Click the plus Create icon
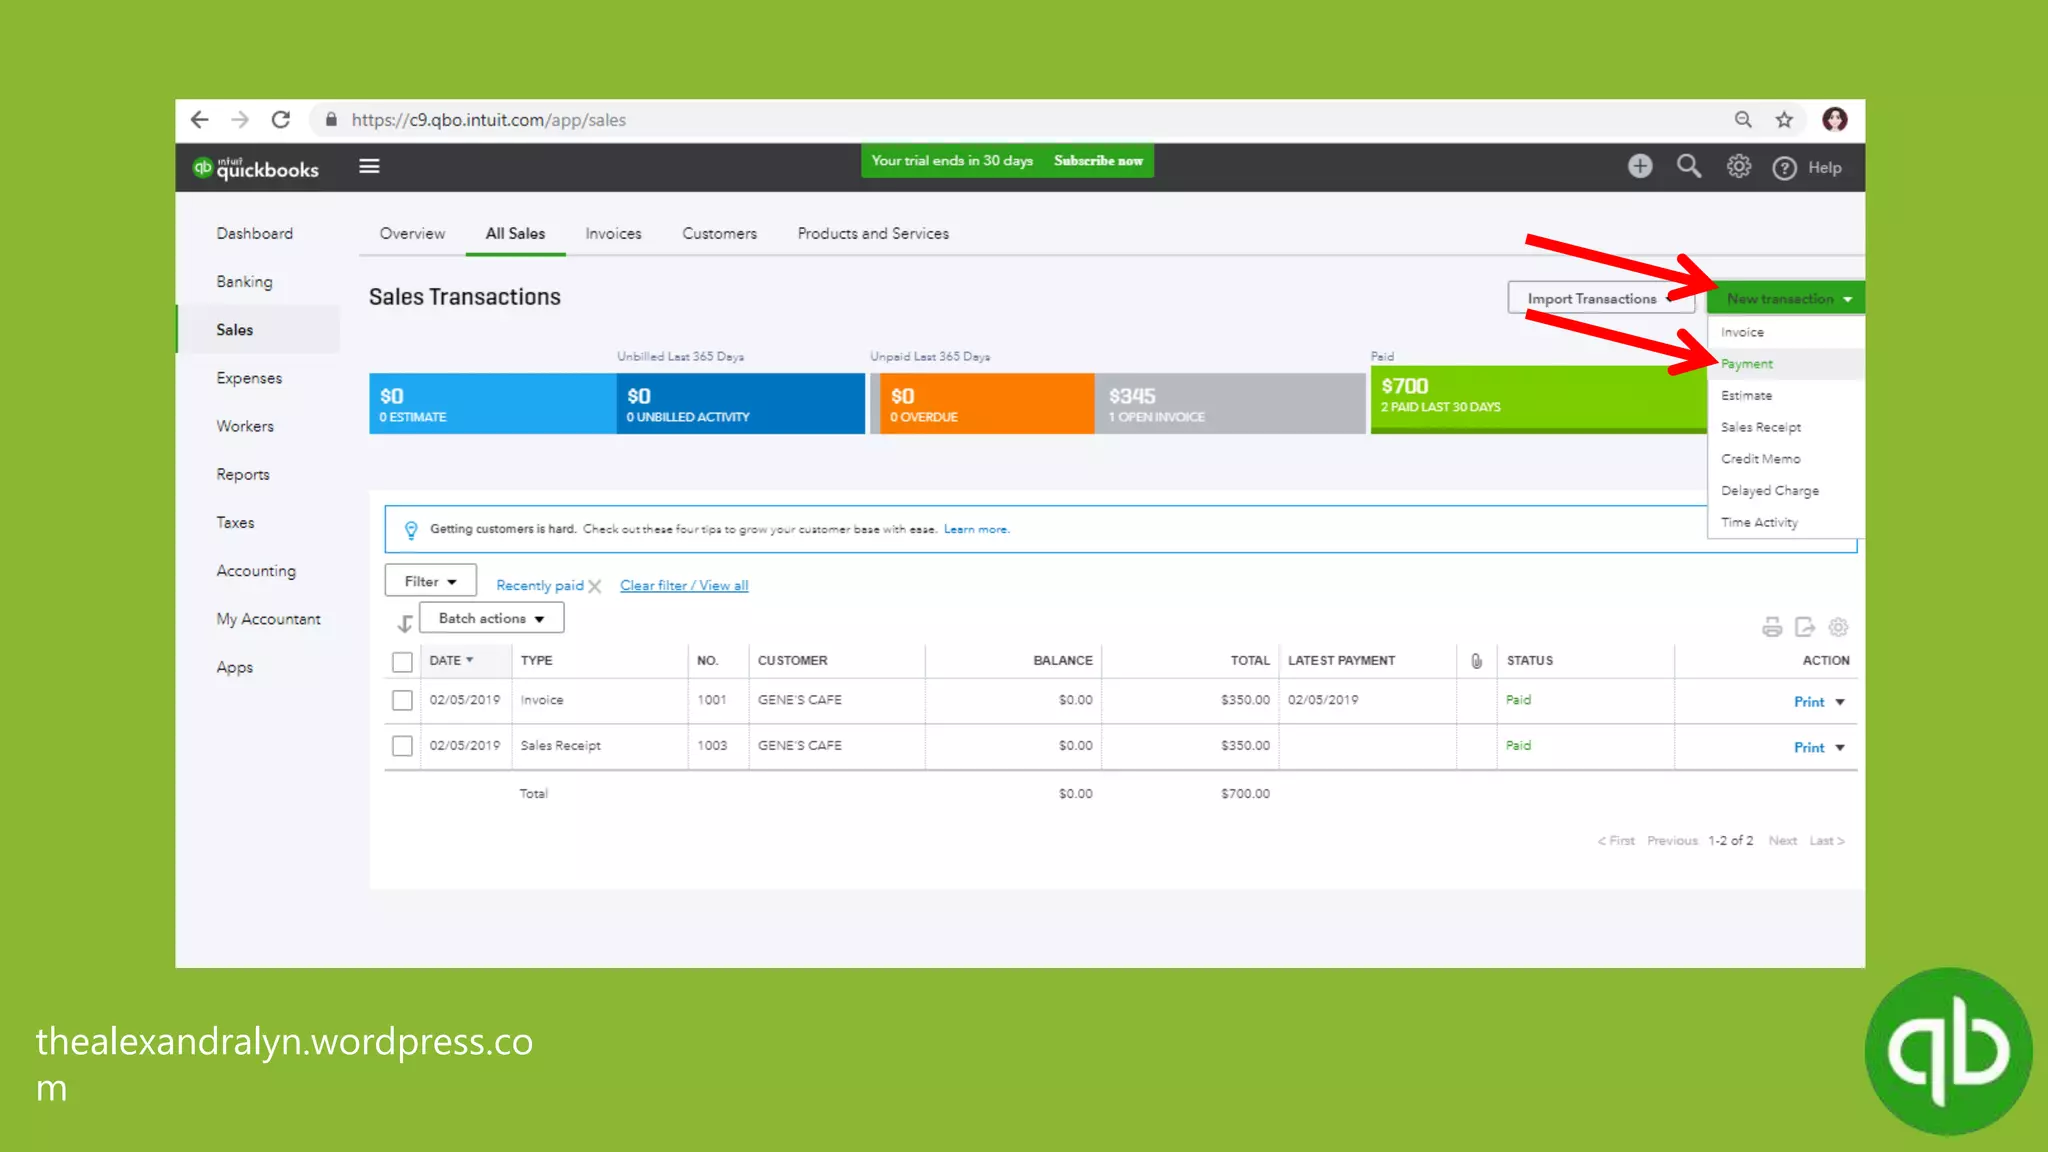 point(1640,167)
